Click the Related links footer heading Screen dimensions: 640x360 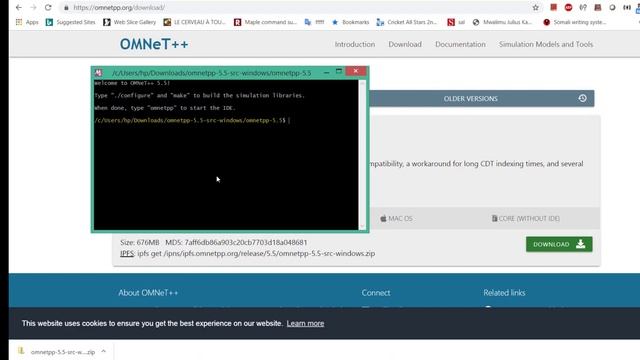pyautogui.click(x=504, y=293)
